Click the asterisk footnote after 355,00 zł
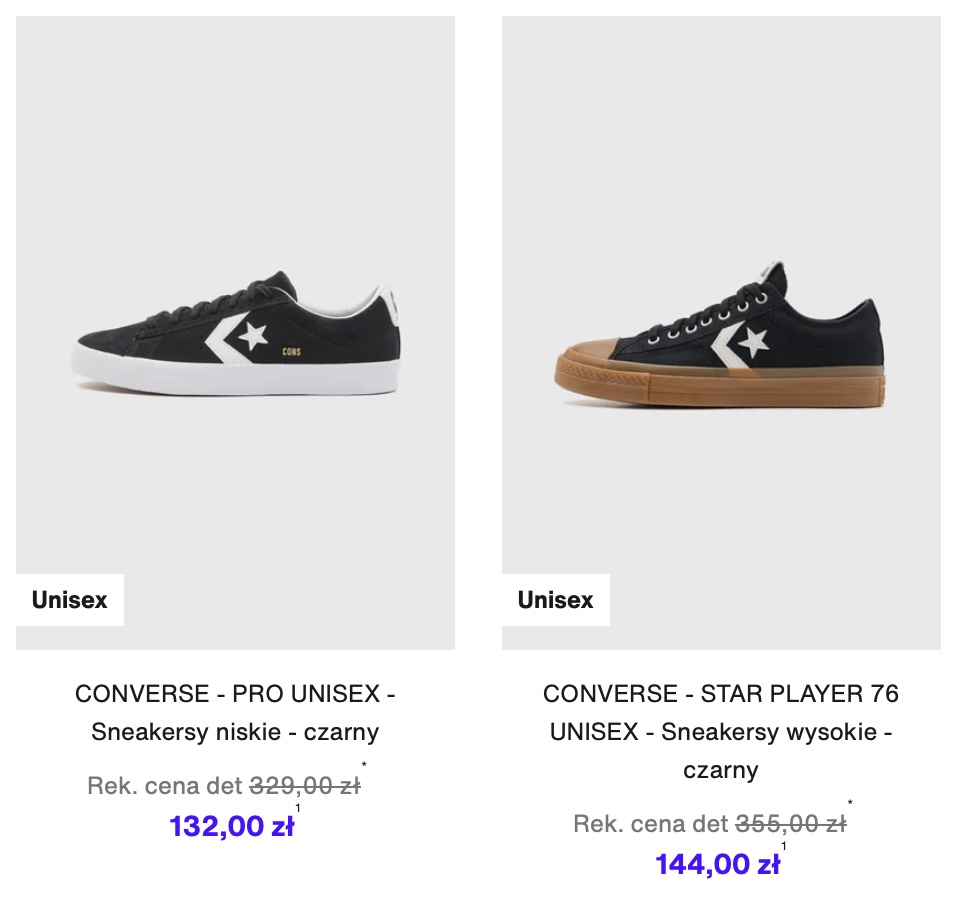 pos(850,803)
